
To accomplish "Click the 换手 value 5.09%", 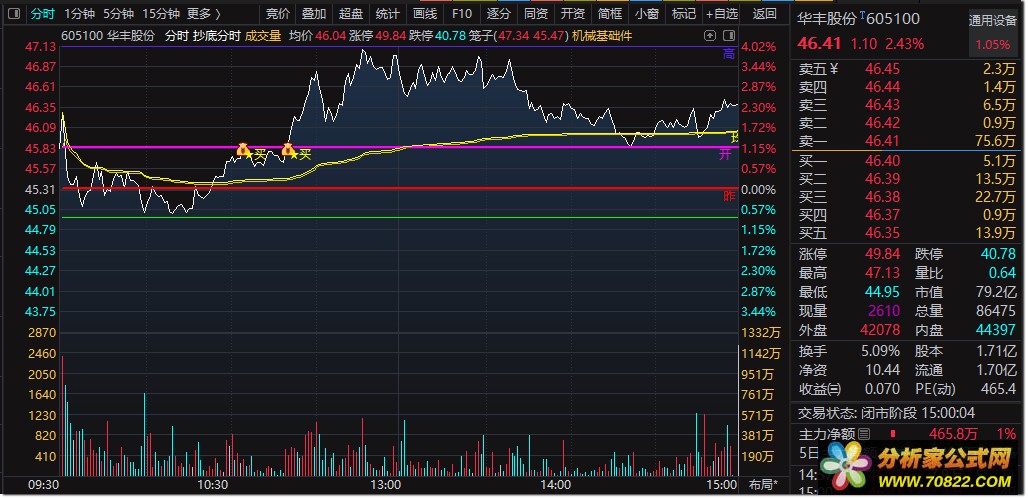I will [x=880, y=351].
